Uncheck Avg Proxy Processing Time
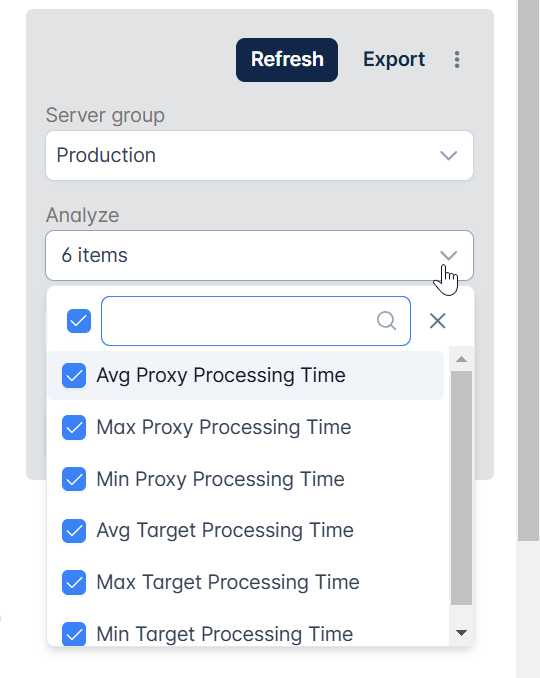 74,375
